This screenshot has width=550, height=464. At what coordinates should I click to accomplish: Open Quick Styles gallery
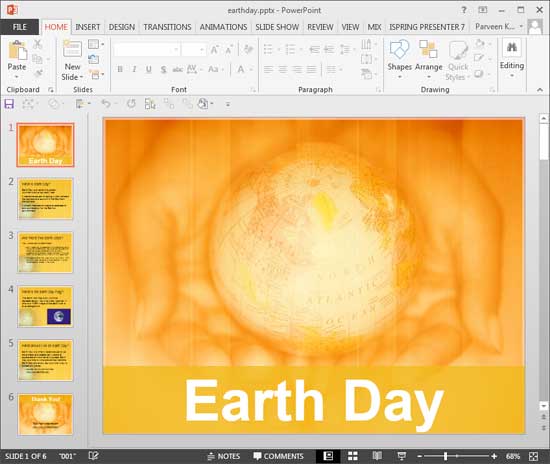coord(458,60)
